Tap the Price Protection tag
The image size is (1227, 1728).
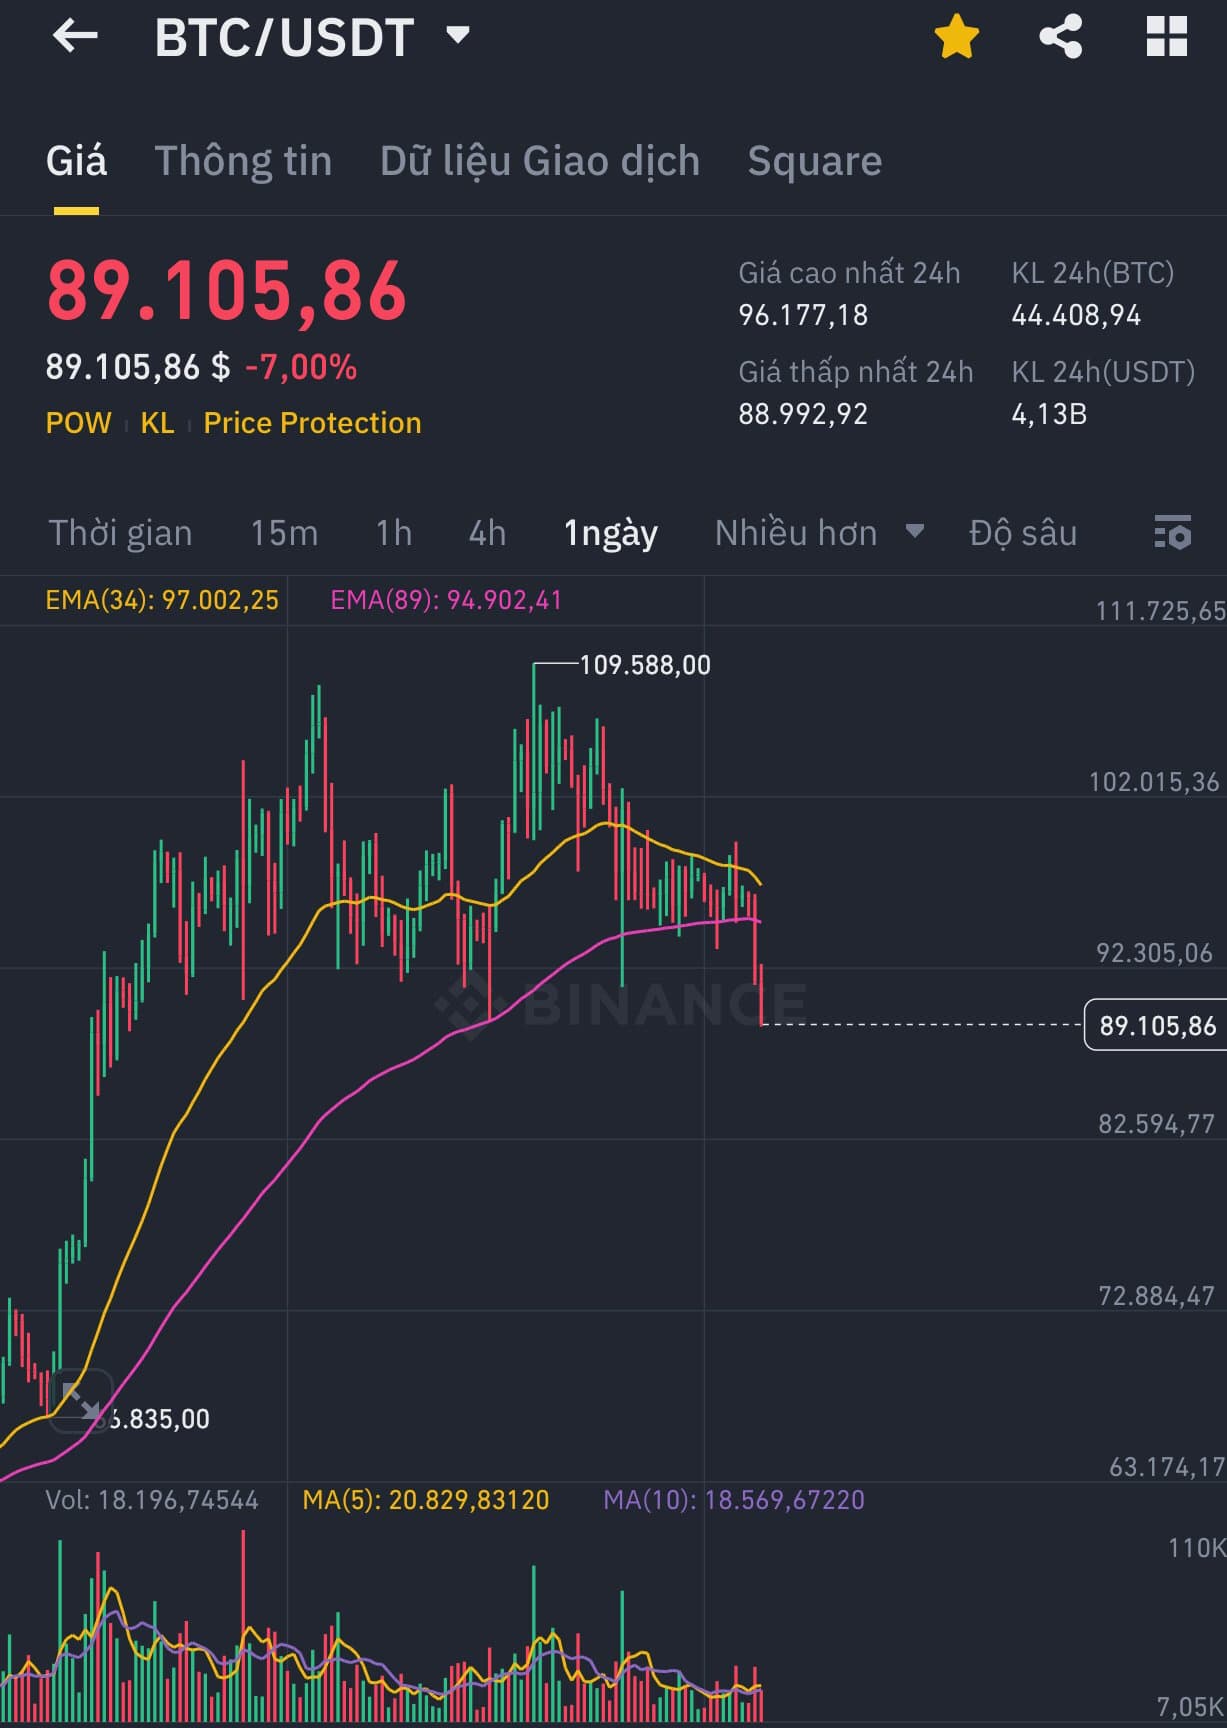(312, 423)
